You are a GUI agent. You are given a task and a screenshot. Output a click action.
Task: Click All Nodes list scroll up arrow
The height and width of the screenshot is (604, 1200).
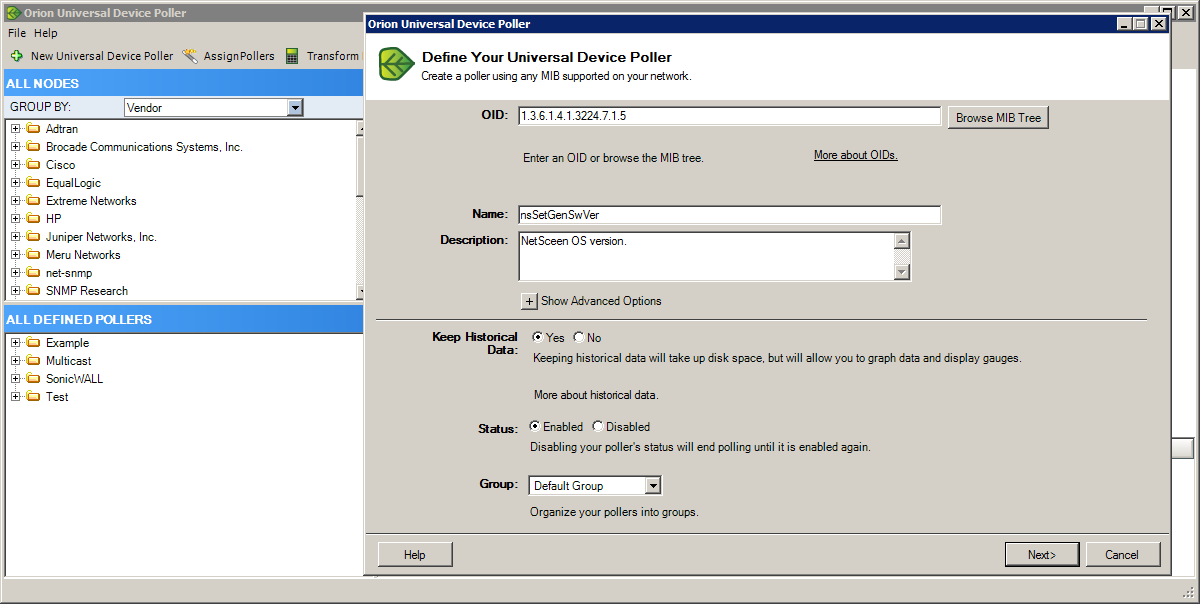(360, 128)
